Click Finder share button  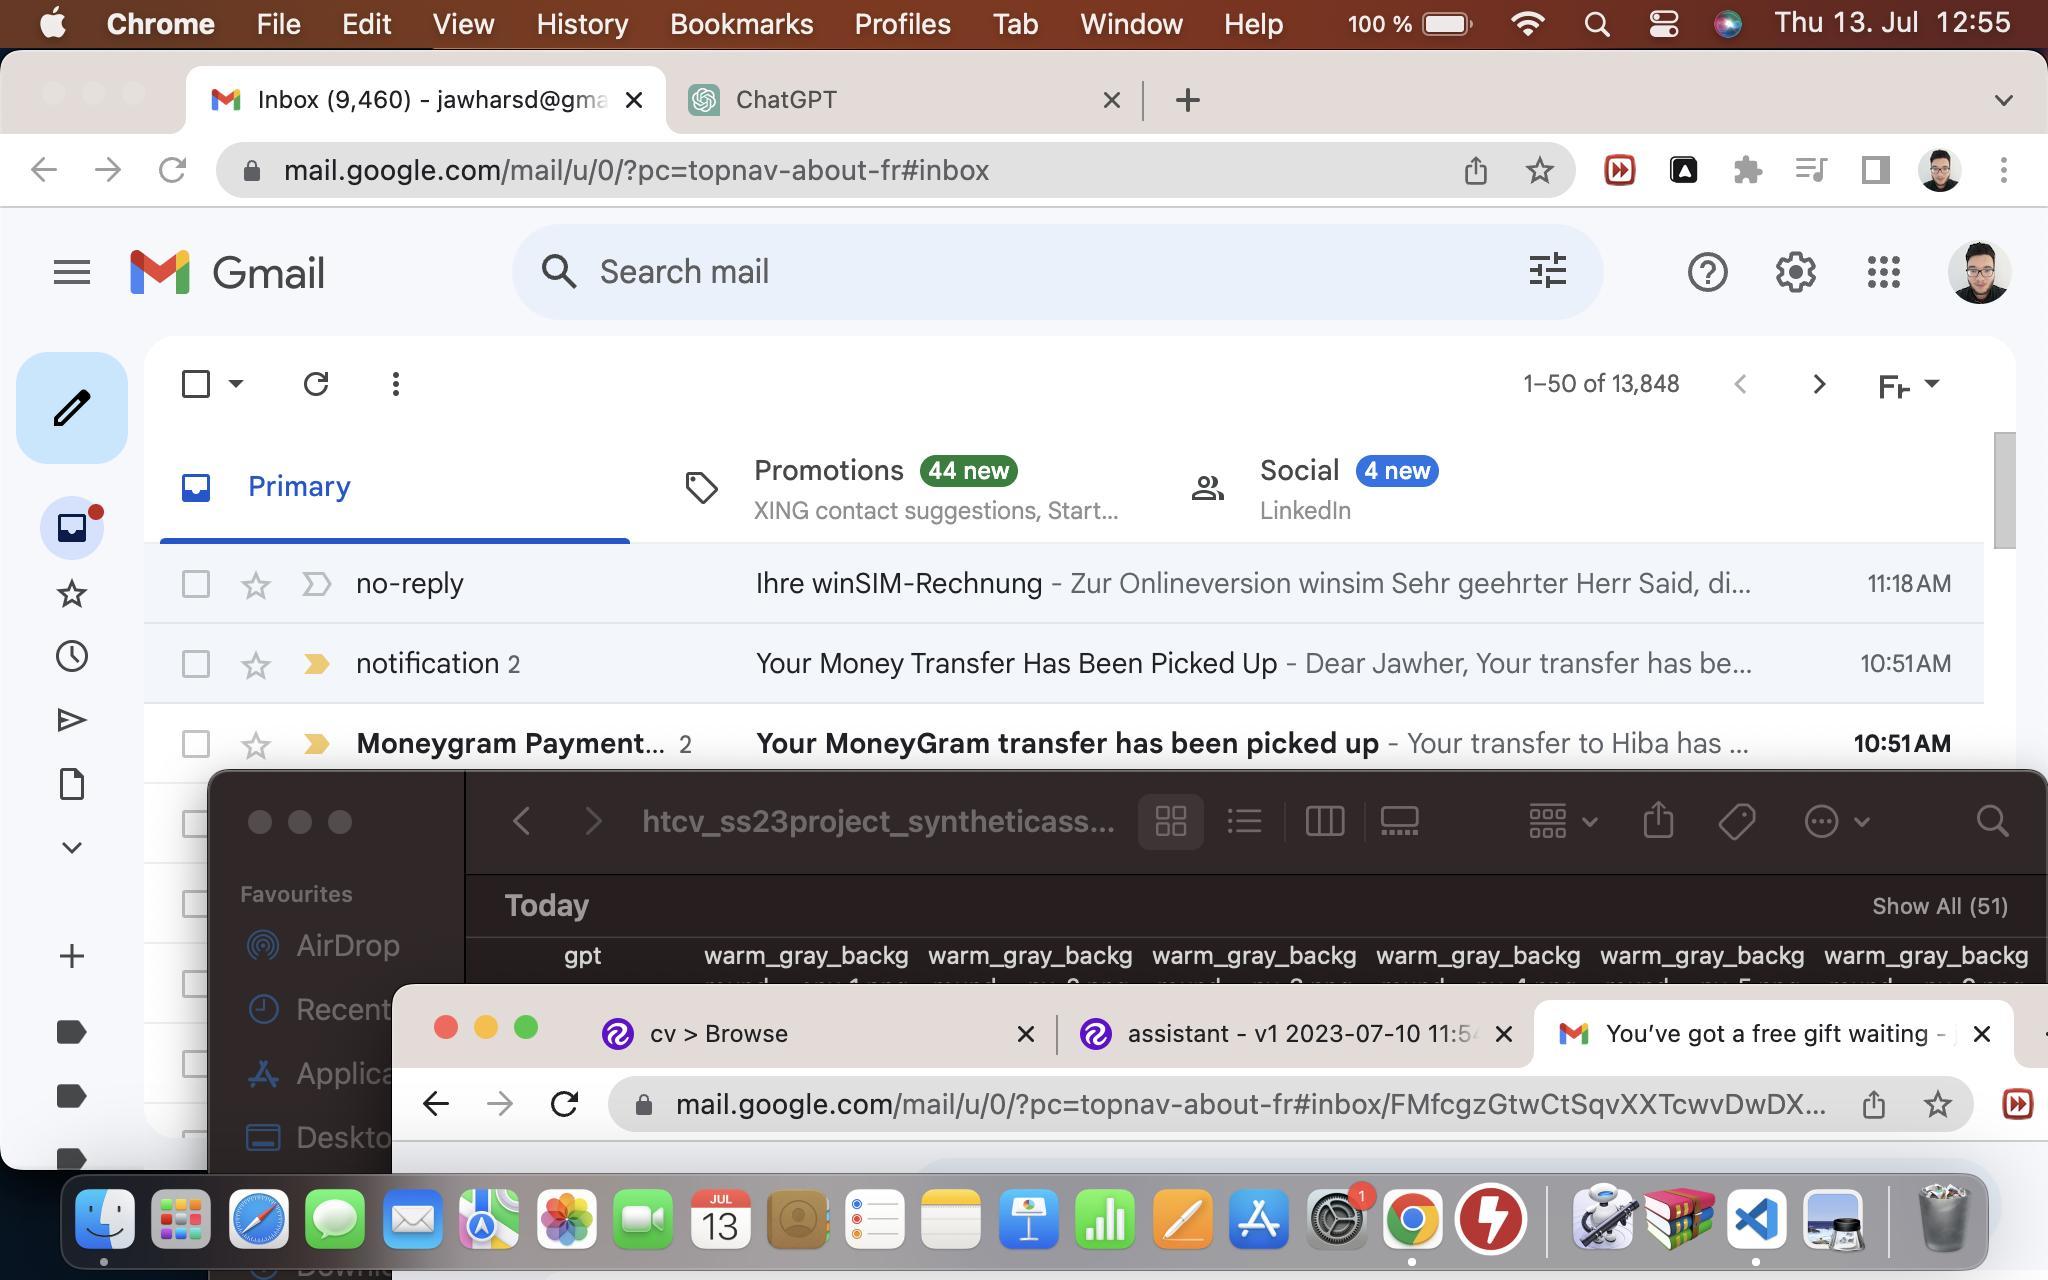coord(1658,821)
